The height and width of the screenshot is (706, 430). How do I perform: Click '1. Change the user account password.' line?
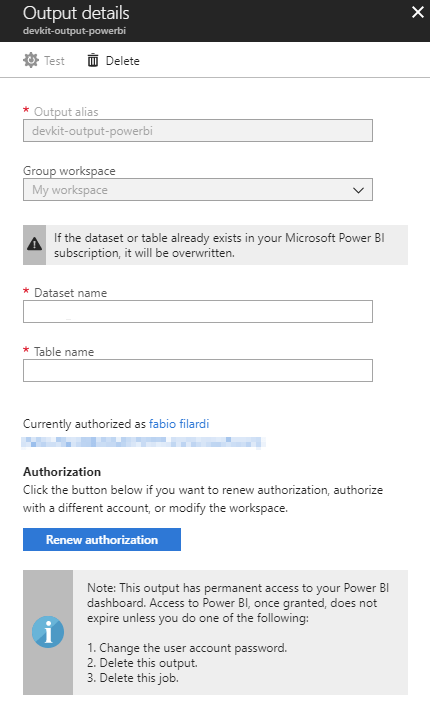click(187, 648)
